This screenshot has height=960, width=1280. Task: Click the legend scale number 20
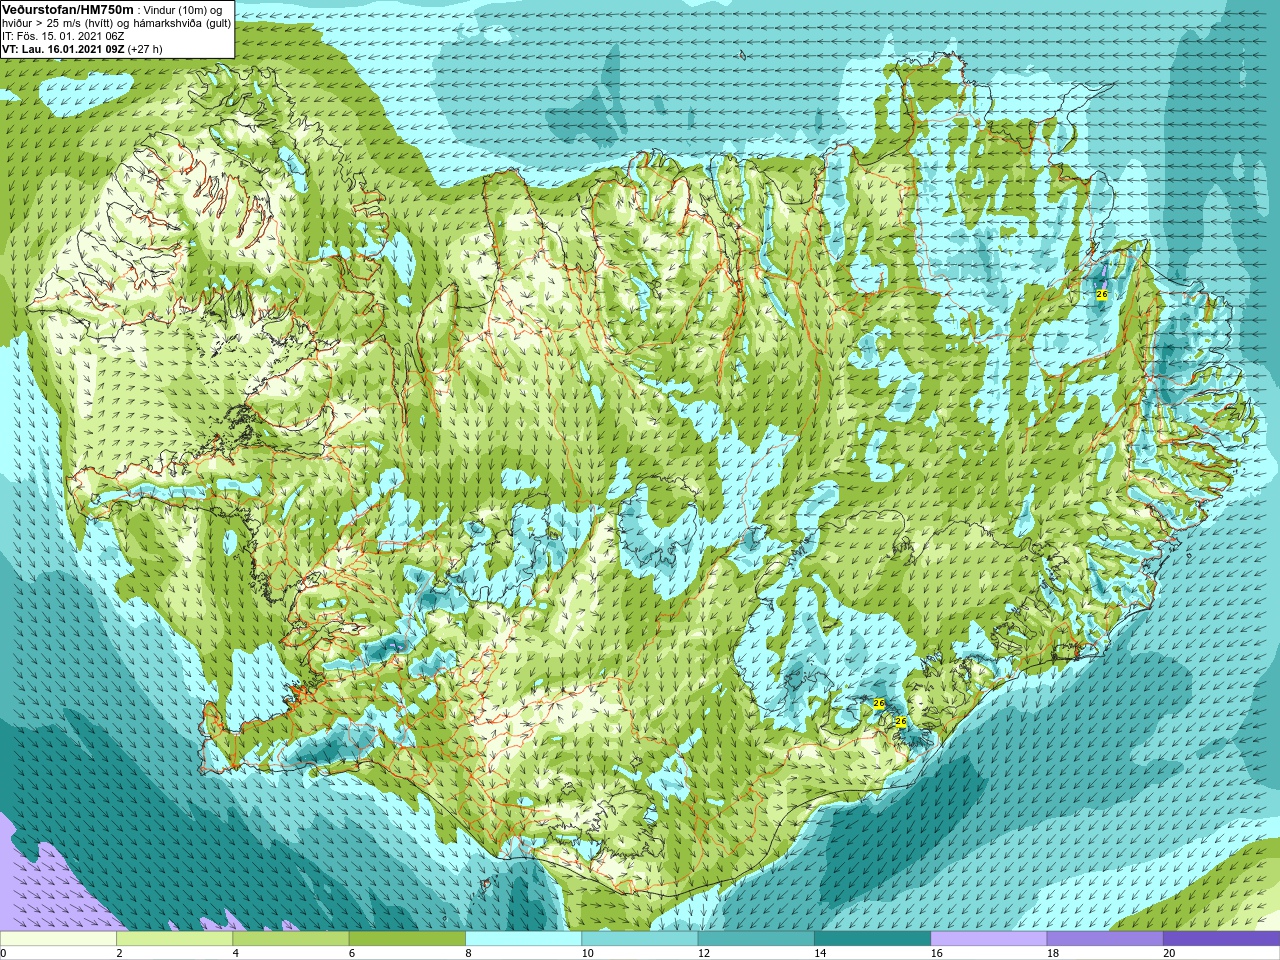point(1168,953)
